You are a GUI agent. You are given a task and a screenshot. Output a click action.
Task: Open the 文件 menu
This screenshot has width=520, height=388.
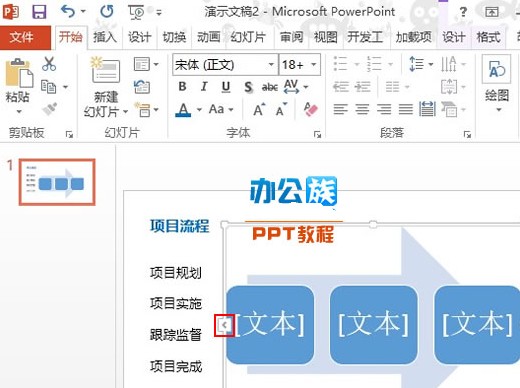(22, 37)
